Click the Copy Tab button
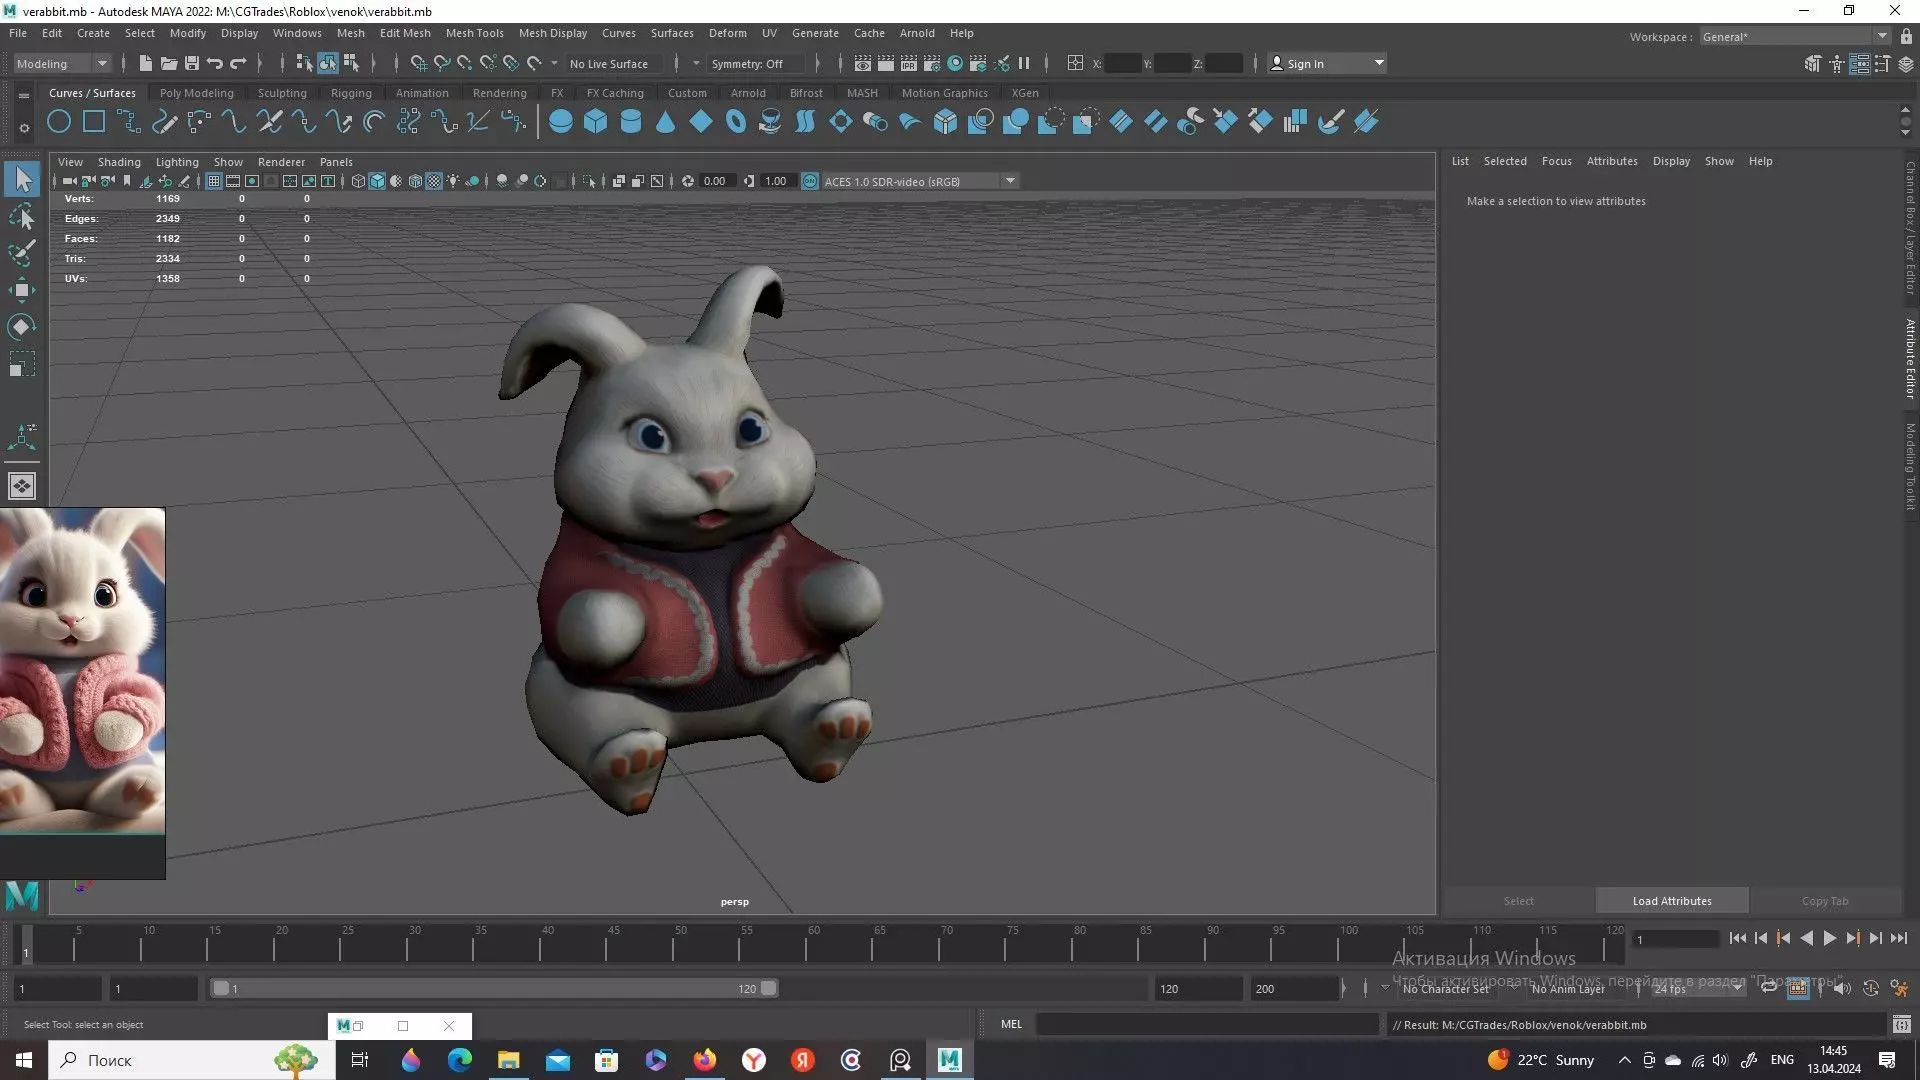 pos(1825,901)
